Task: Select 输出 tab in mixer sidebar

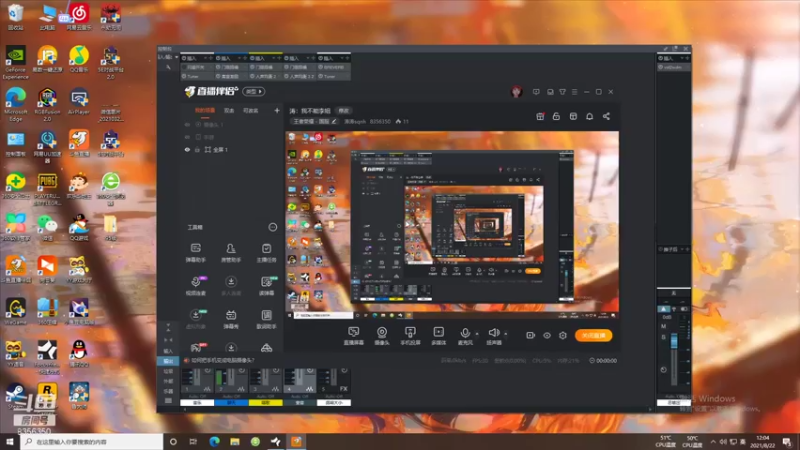Action: click(168, 361)
